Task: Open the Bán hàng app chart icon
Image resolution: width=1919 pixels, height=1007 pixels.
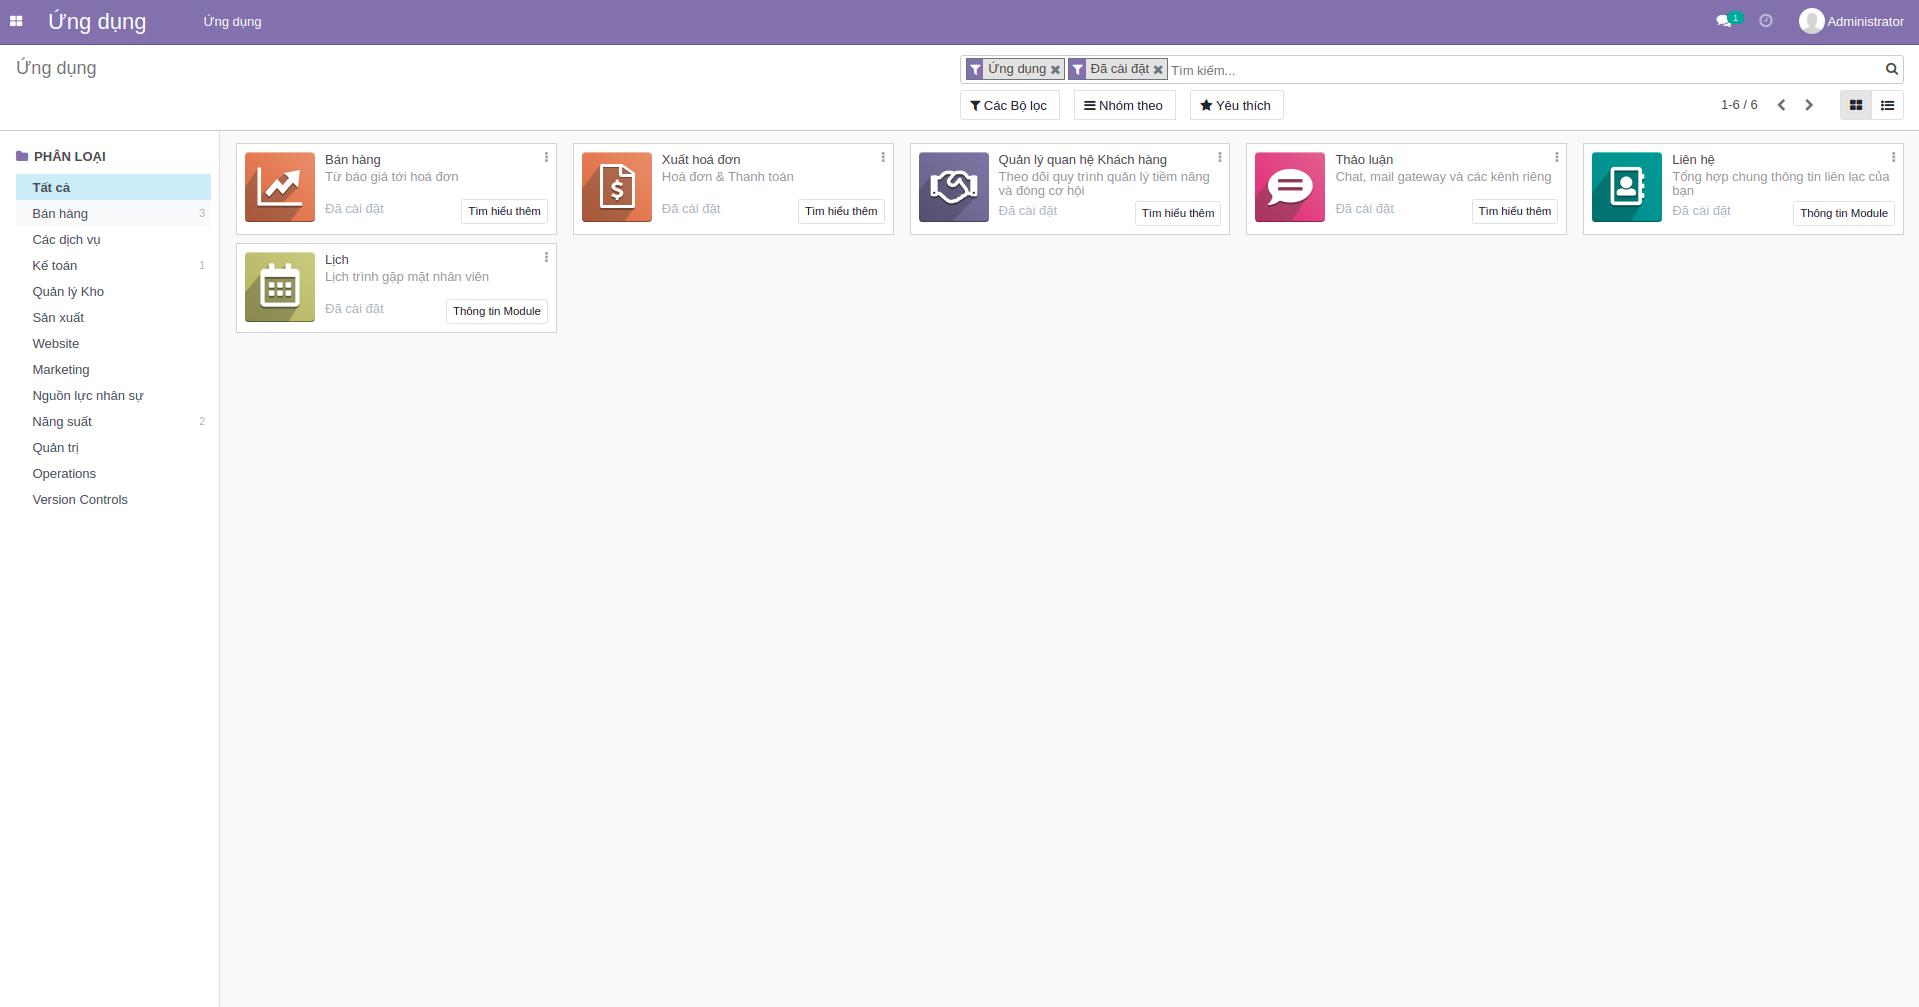Action: [280, 187]
